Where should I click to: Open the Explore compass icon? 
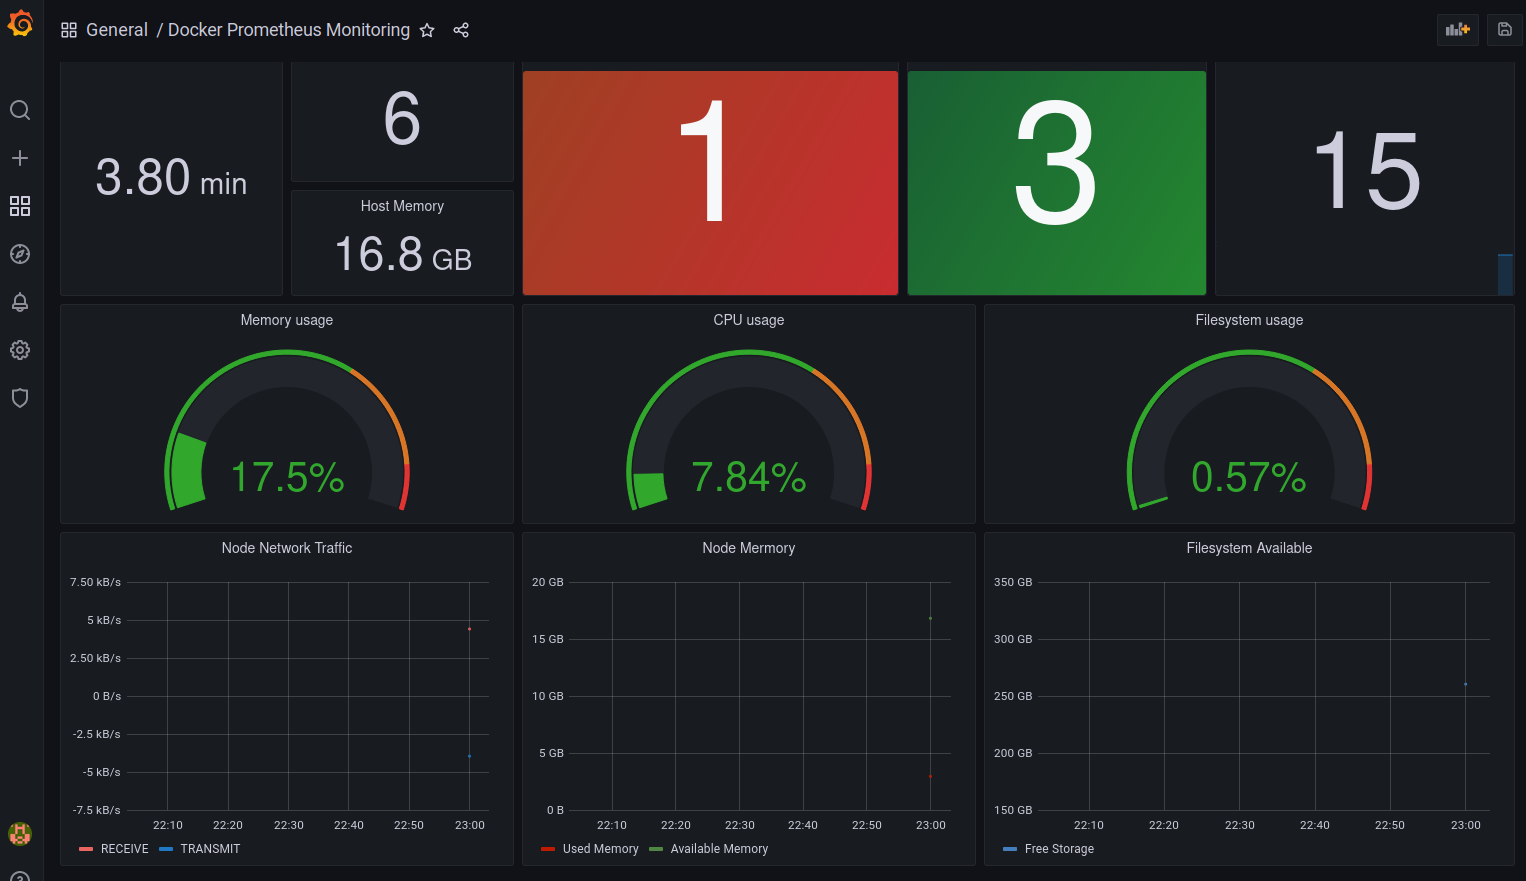coord(20,254)
